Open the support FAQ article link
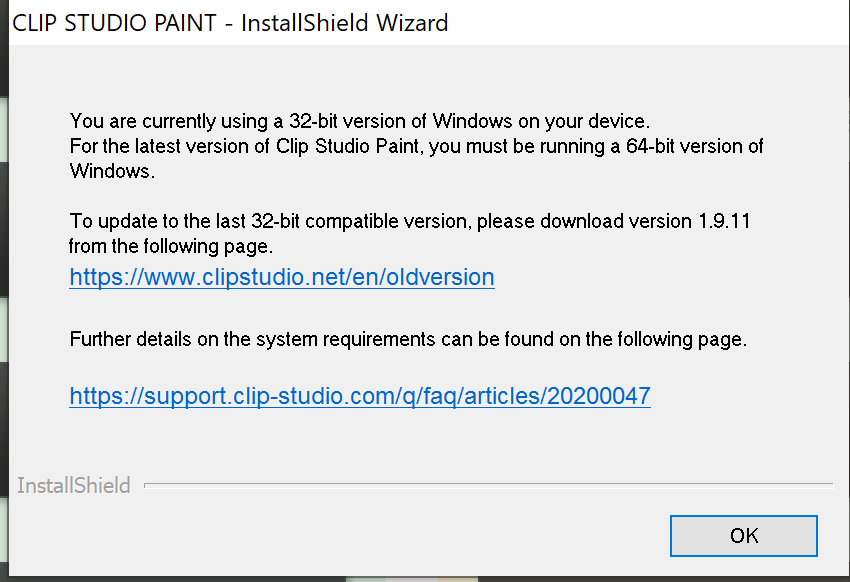Image resolution: width=850 pixels, height=582 pixels. pyautogui.click(x=359, y=396)
